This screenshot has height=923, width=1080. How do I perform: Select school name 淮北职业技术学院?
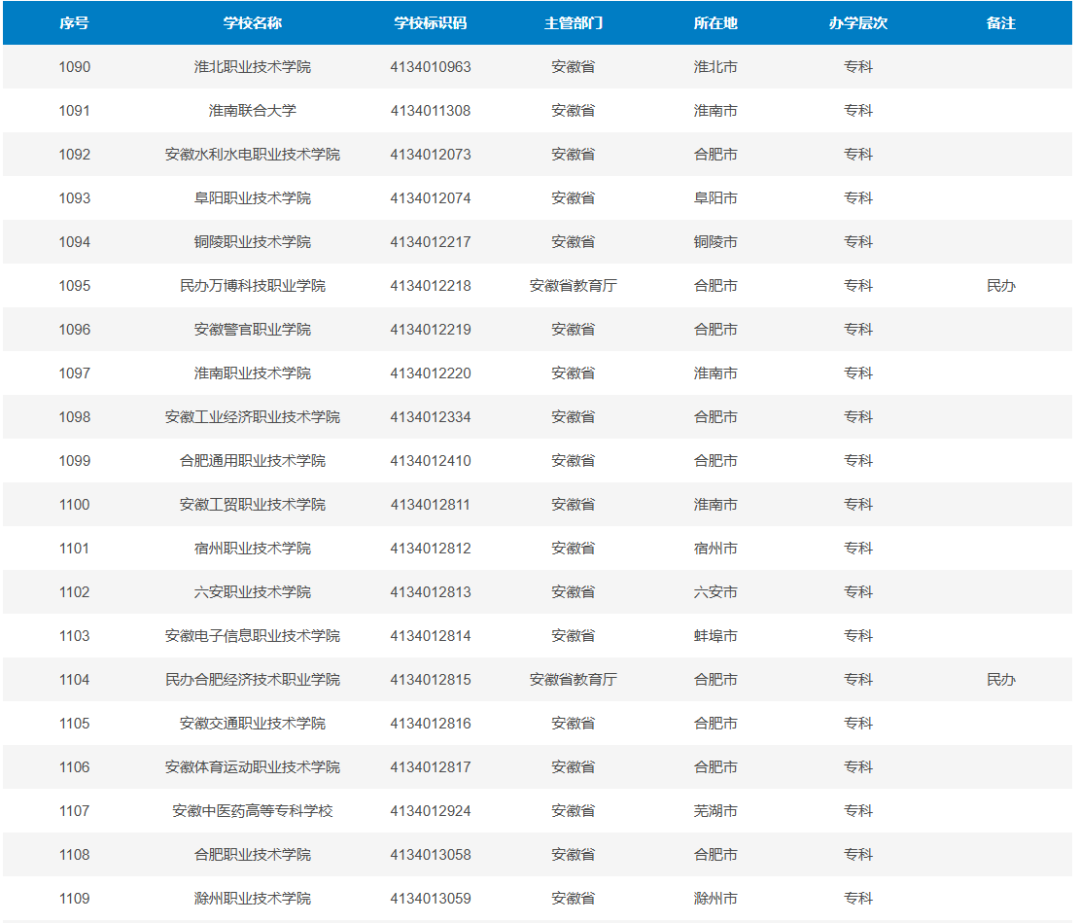(x=252, y=67)
